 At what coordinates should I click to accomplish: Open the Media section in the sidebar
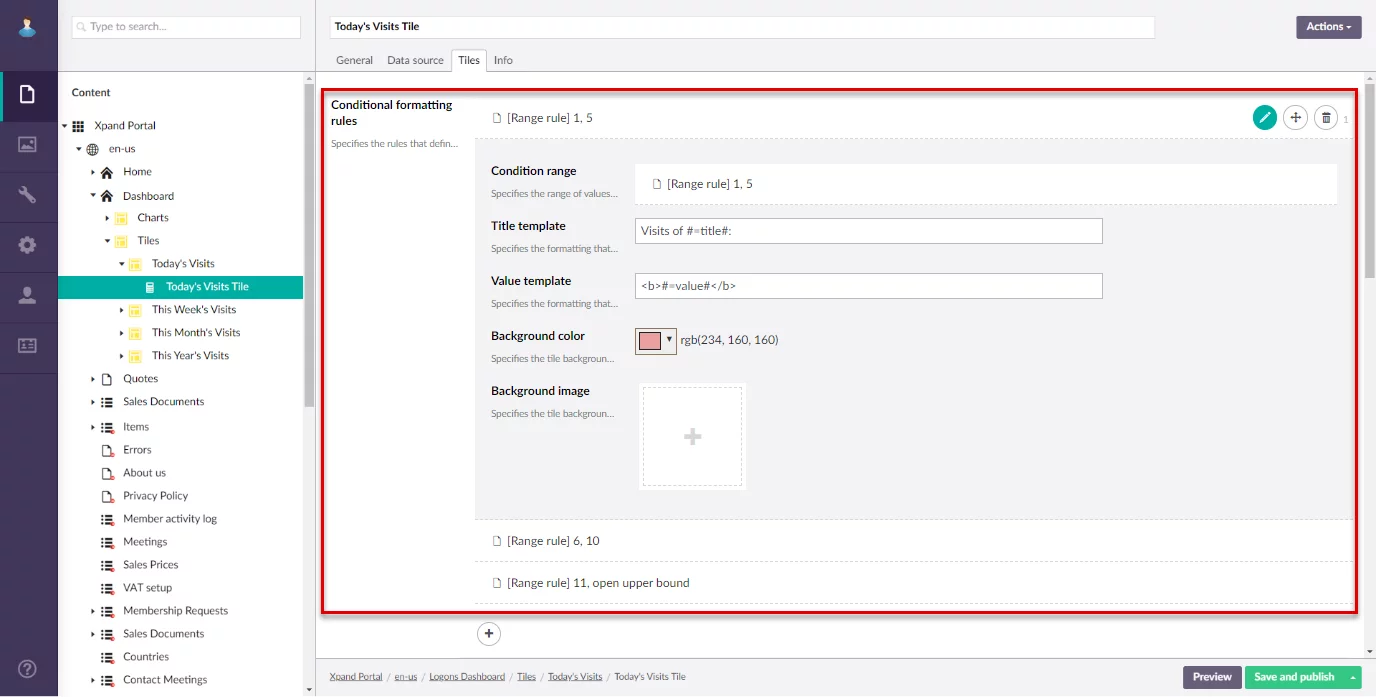28,145
